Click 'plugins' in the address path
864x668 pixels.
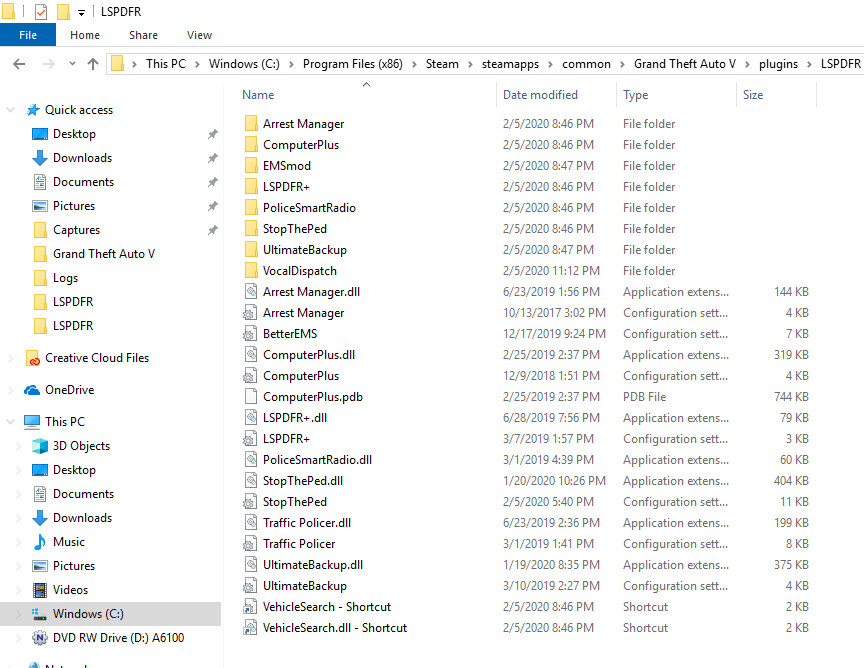[778, 64]
